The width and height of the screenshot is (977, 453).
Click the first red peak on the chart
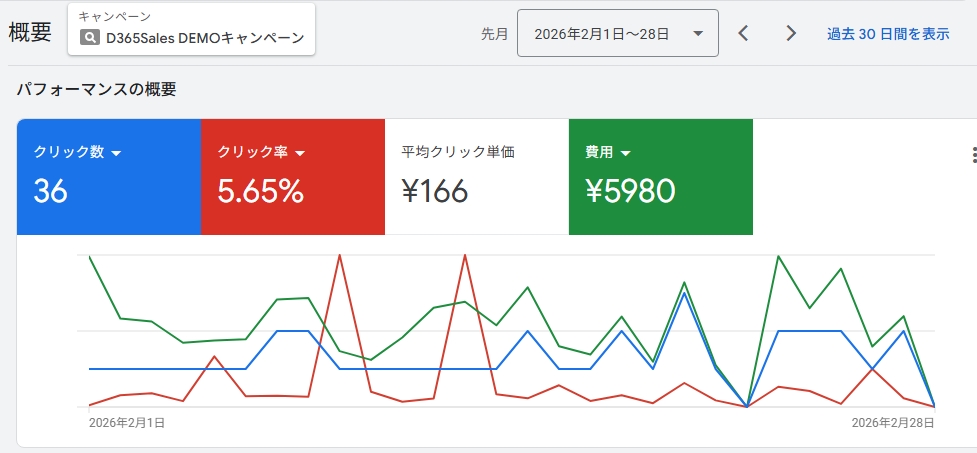[340, 256]
